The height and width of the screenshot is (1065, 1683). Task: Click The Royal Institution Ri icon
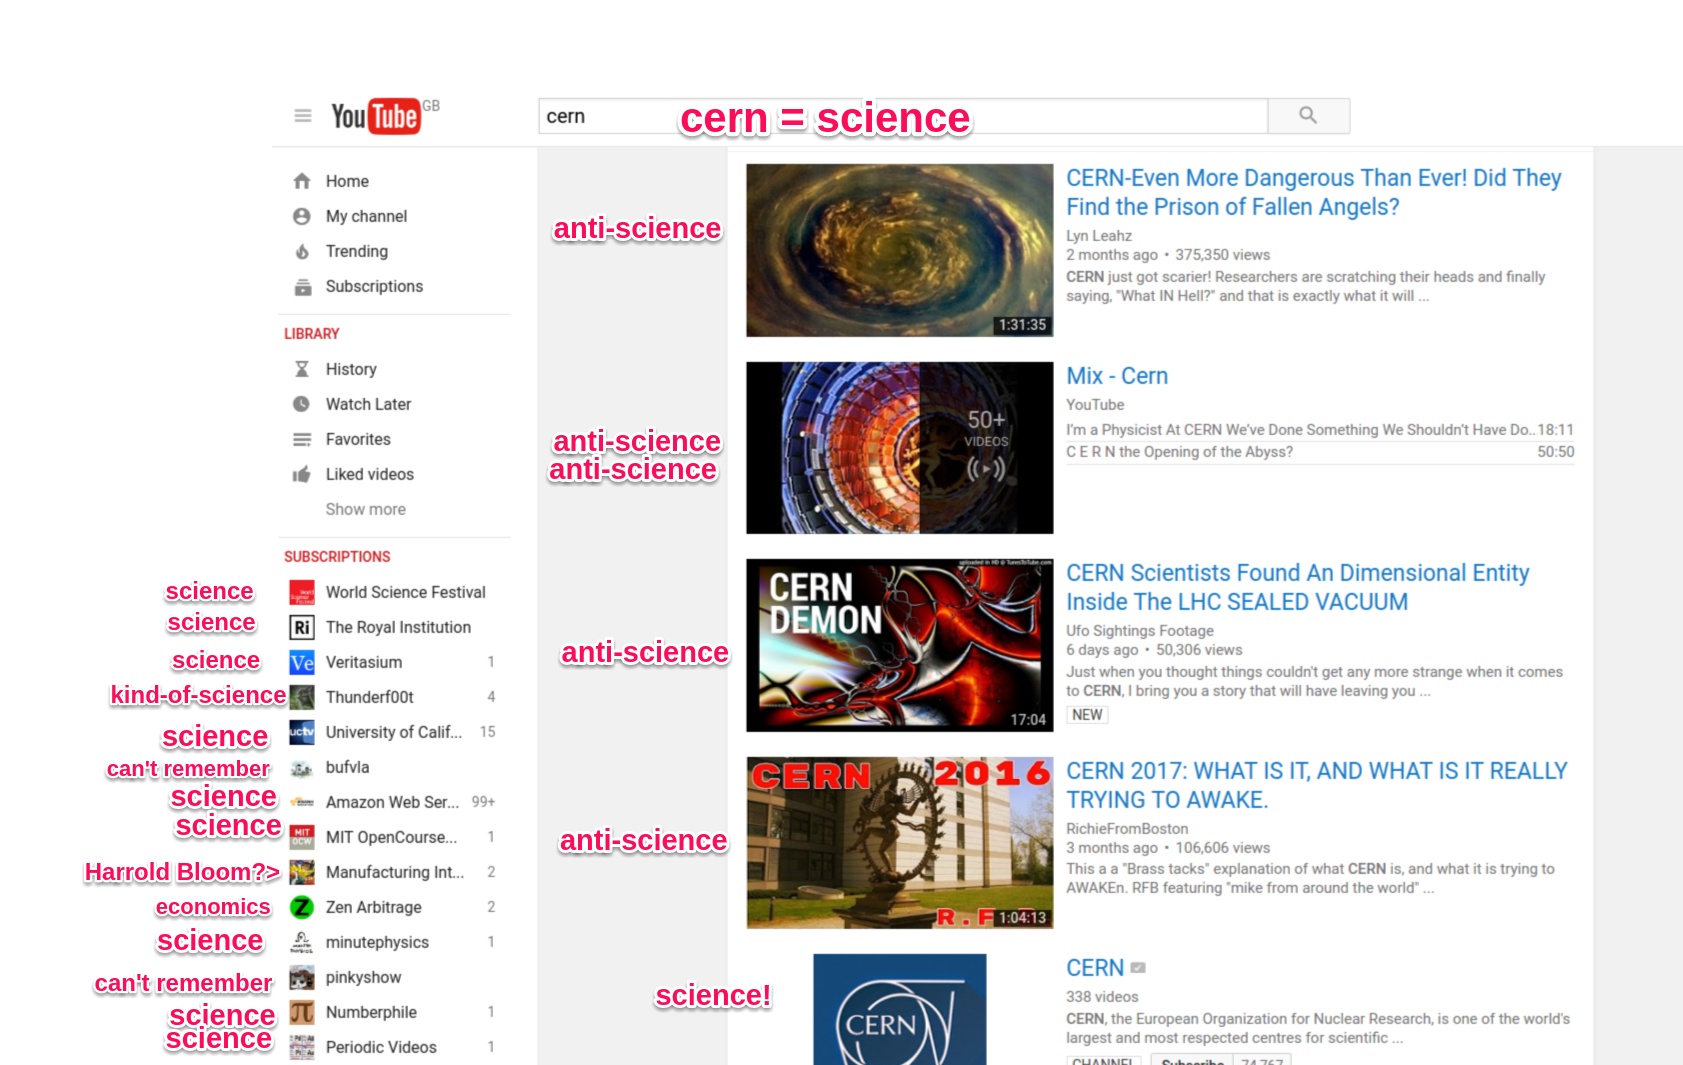[x=302, y=627]
